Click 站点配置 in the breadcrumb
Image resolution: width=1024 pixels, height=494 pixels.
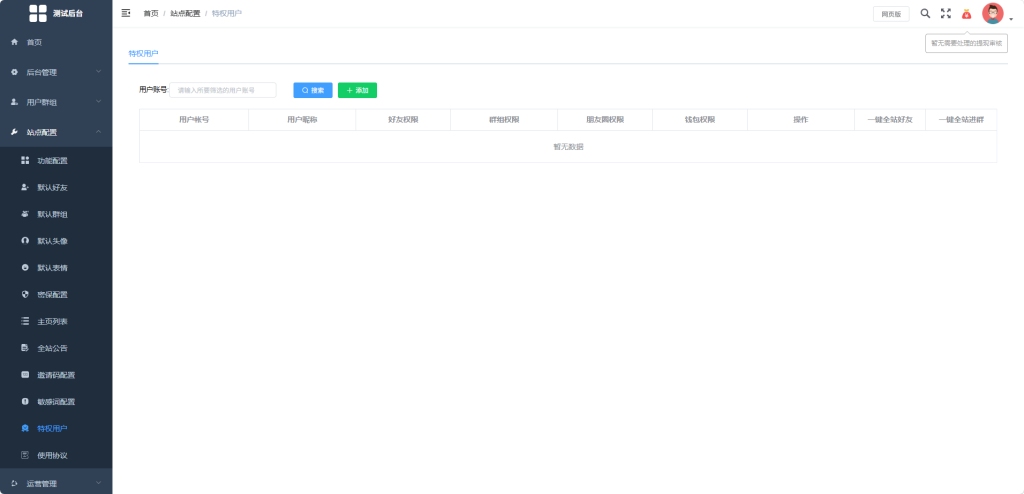click(185, 13)
